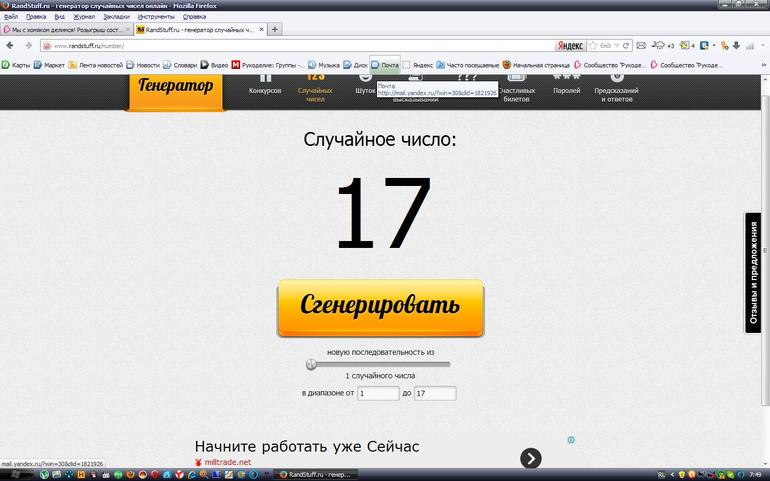This screenshot has width=770, height=481.
Task: Click the taskbar clock showing 7:49
Action: 756,475
